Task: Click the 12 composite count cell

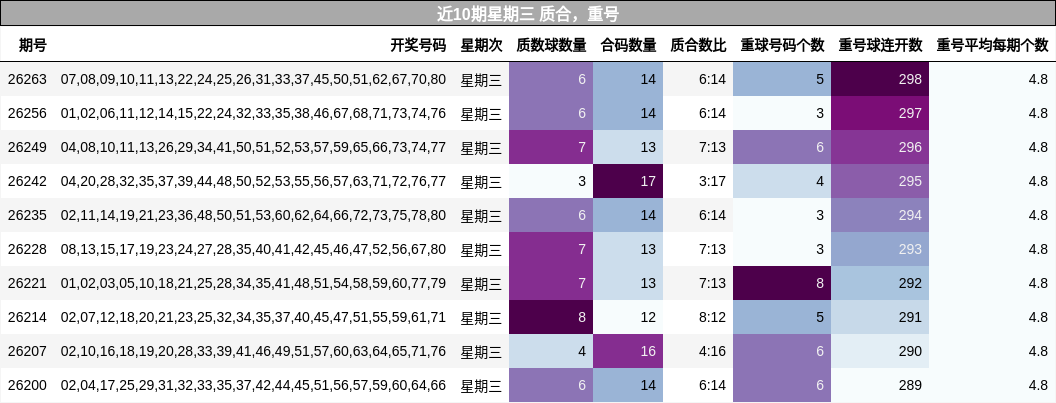Action: coord(628,317)
